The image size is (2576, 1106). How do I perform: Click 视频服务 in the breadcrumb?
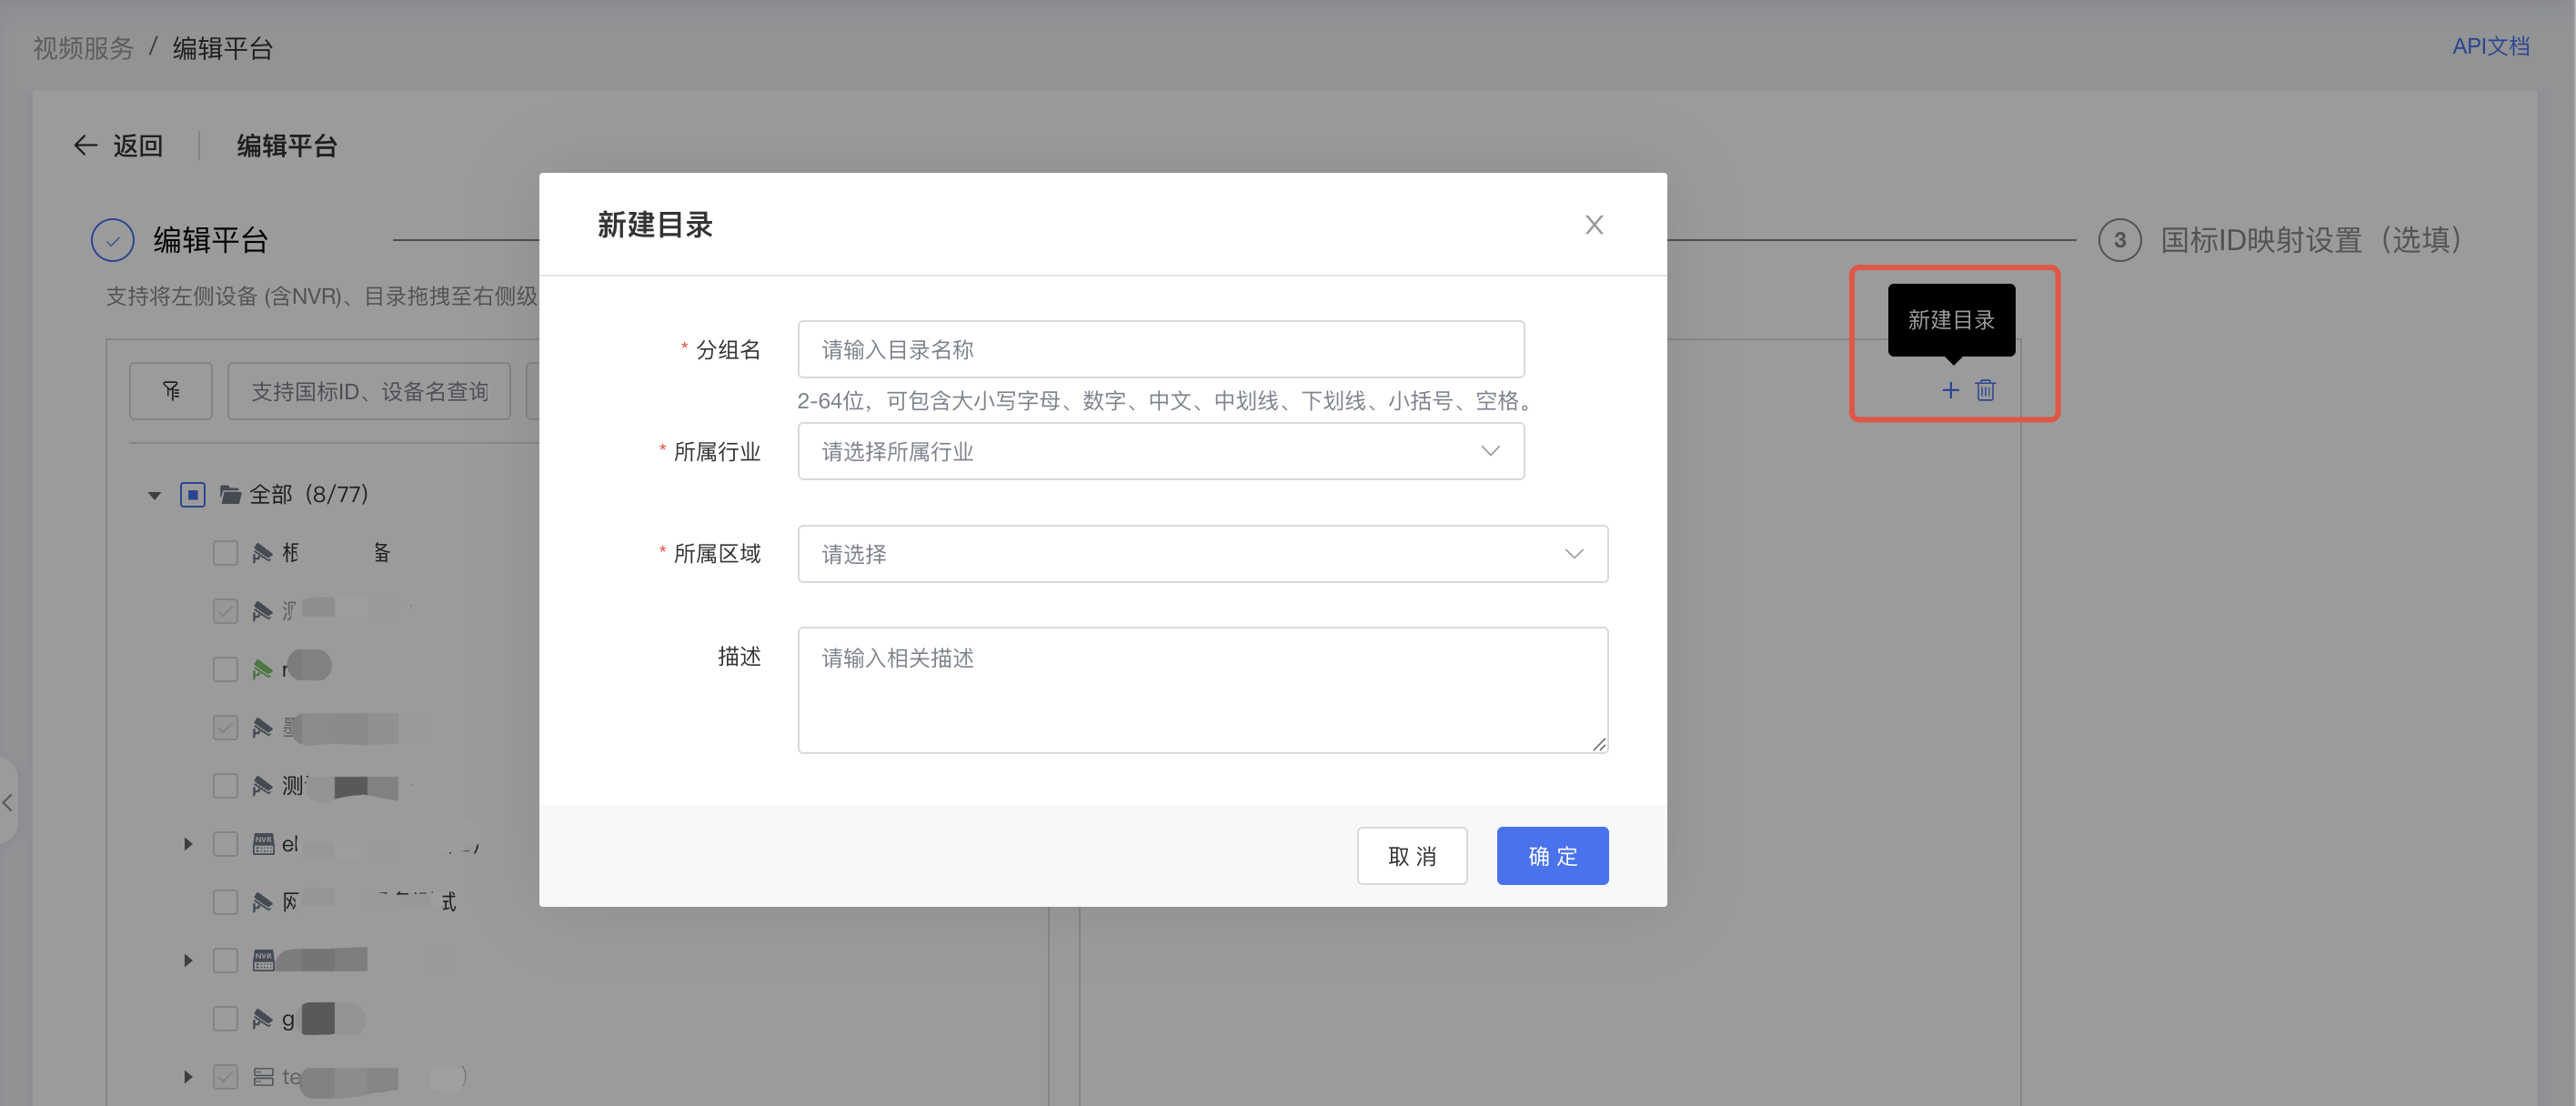[x=83, y=48]
